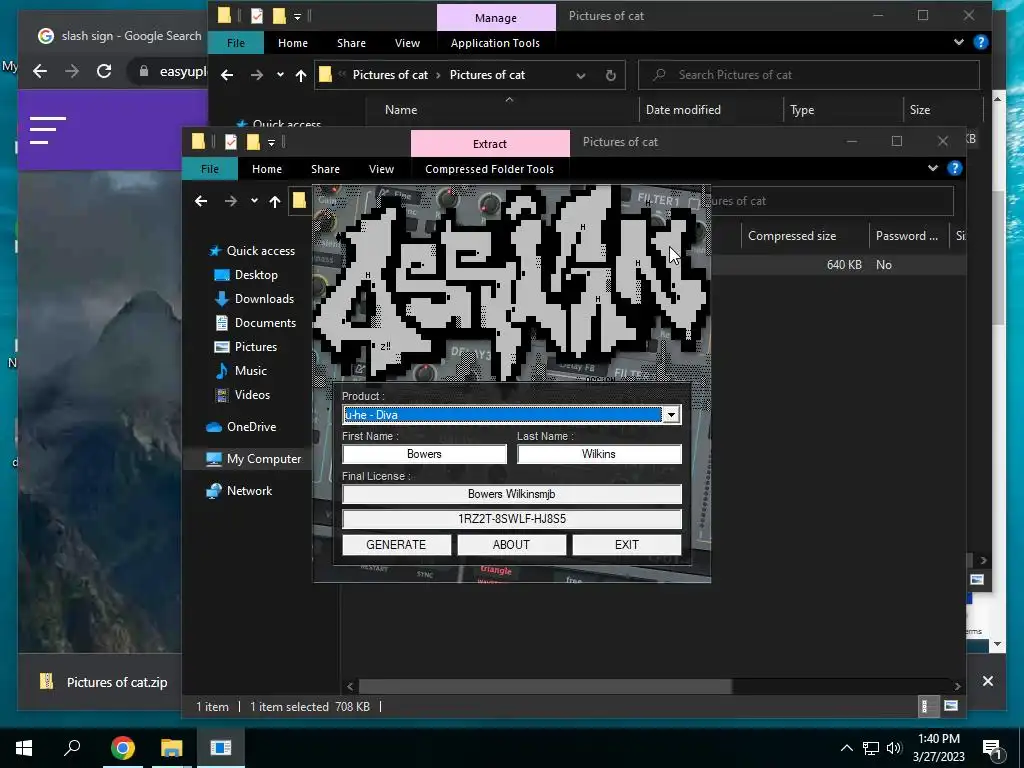Open hamburger menu on purple webpage
The image size is (1024, 768).
[48, 130]
